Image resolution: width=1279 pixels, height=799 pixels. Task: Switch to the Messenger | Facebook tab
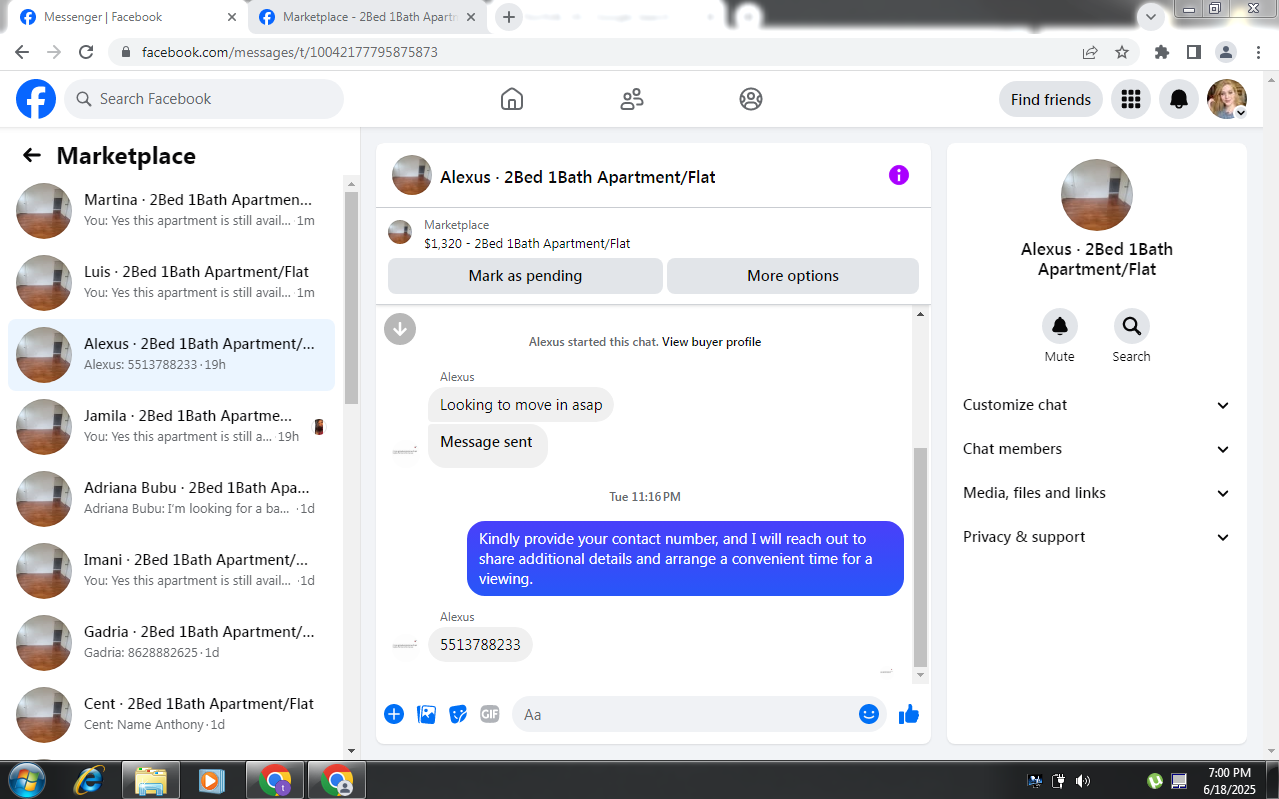pos(127,17)
